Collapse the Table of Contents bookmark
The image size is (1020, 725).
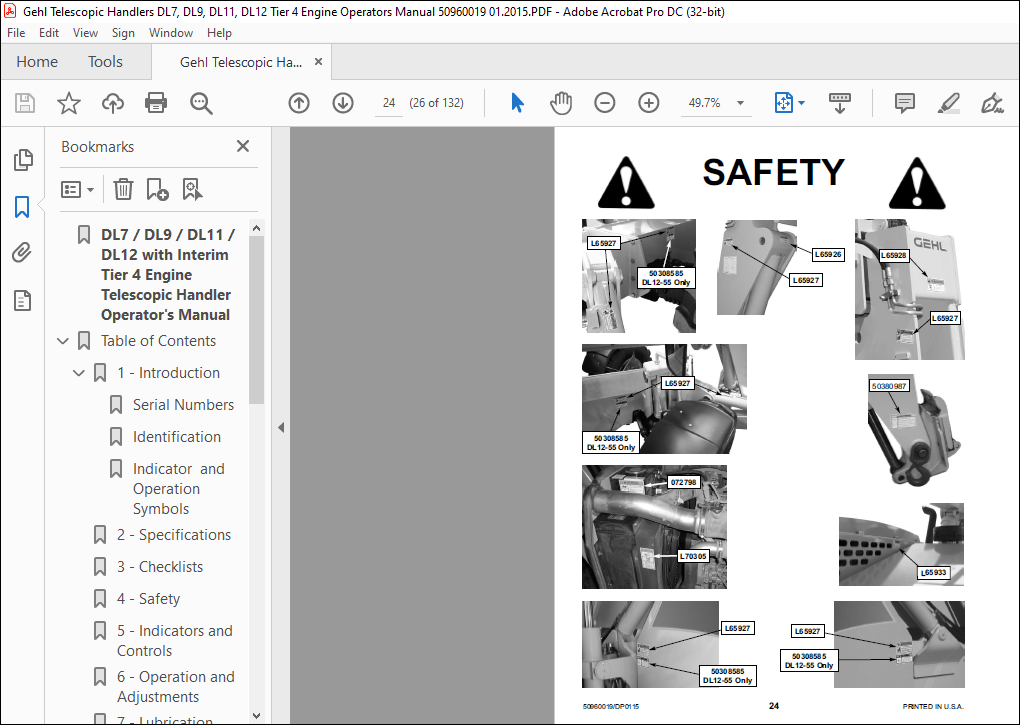click(x=63, y=341)
